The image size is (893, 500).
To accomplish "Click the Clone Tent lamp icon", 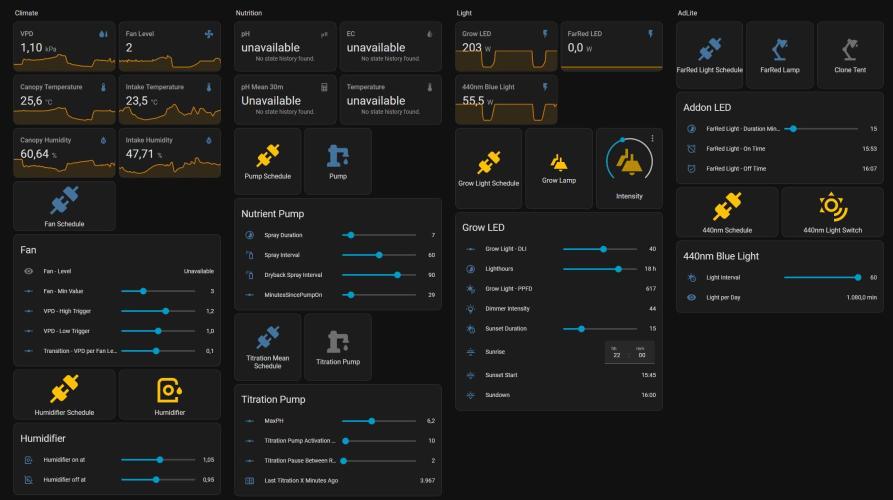I will point(850,50).
